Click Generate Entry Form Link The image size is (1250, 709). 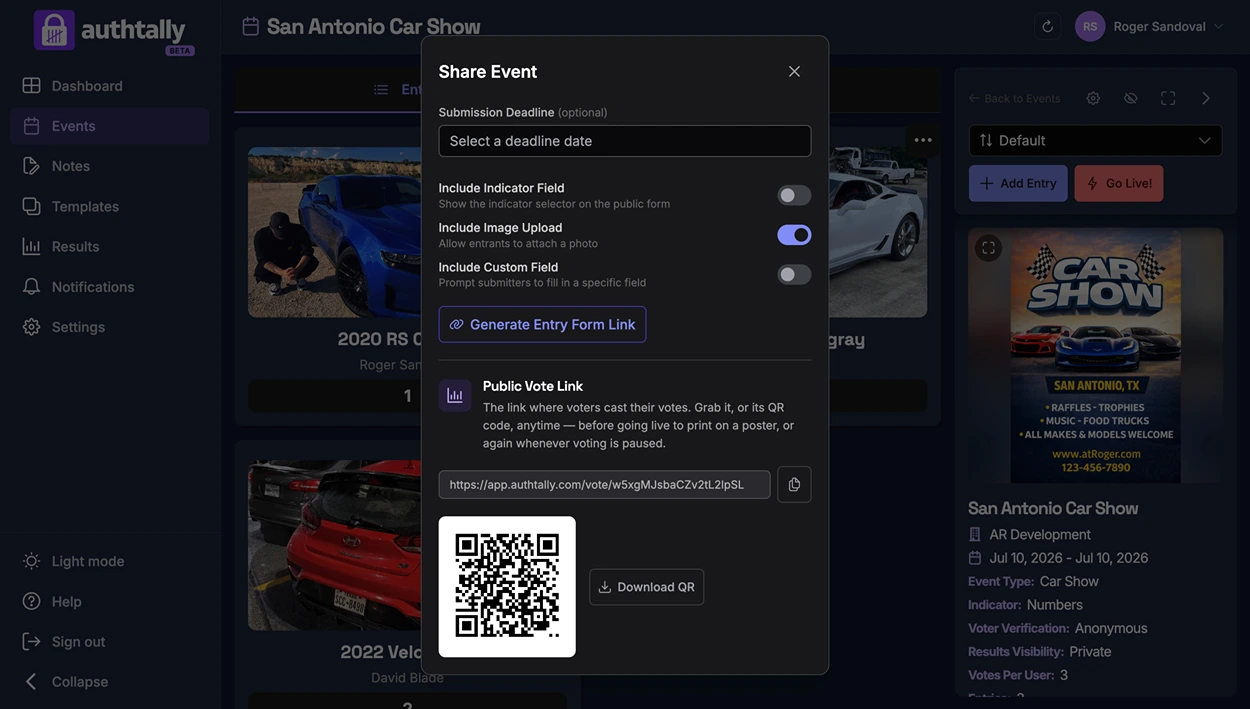click(x=542, y=324)
